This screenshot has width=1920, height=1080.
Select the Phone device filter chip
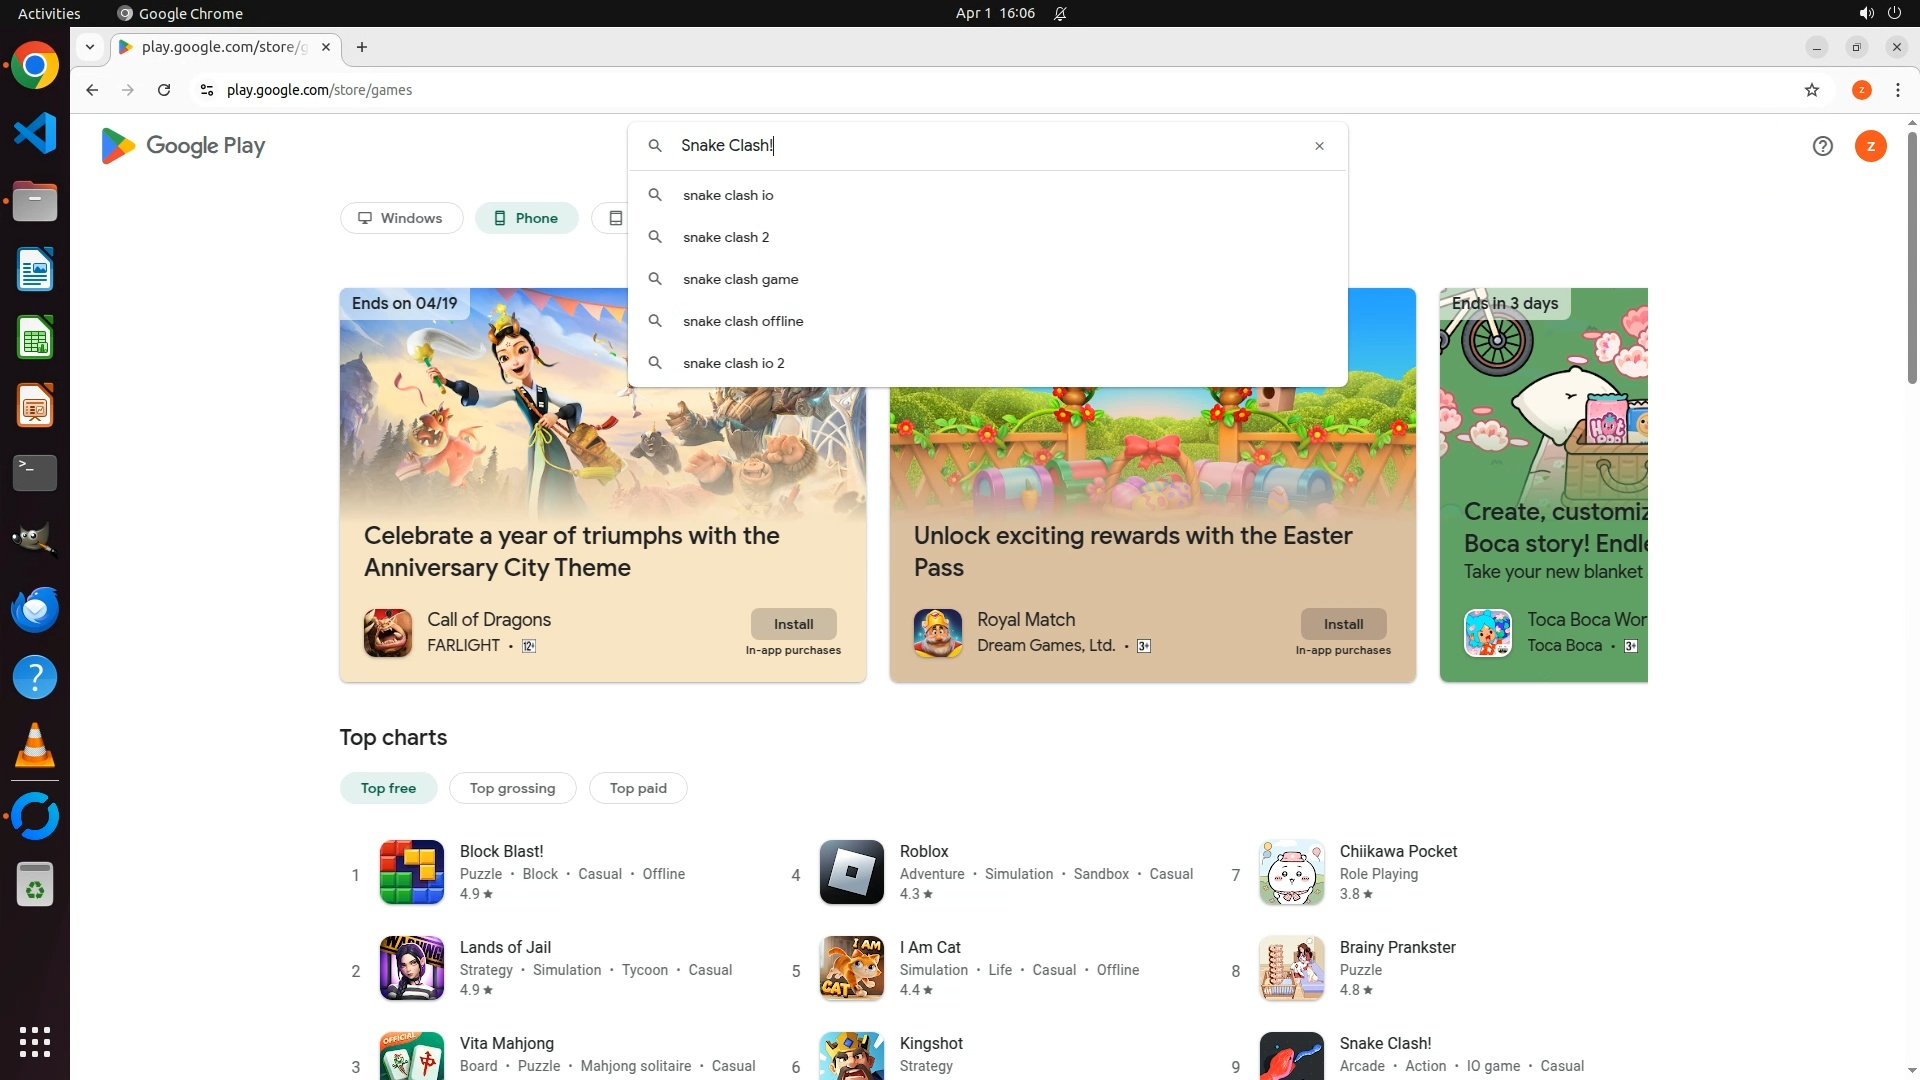point(526,218)
